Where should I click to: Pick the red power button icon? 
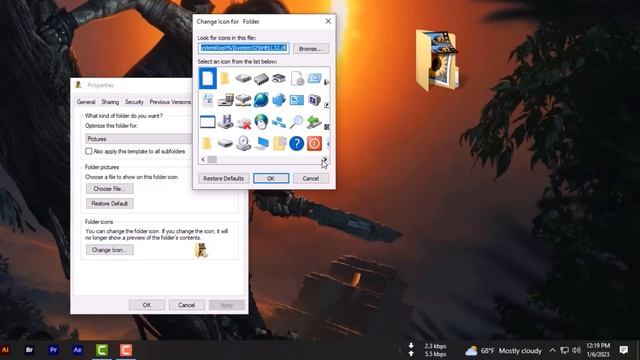pos(315,143)
